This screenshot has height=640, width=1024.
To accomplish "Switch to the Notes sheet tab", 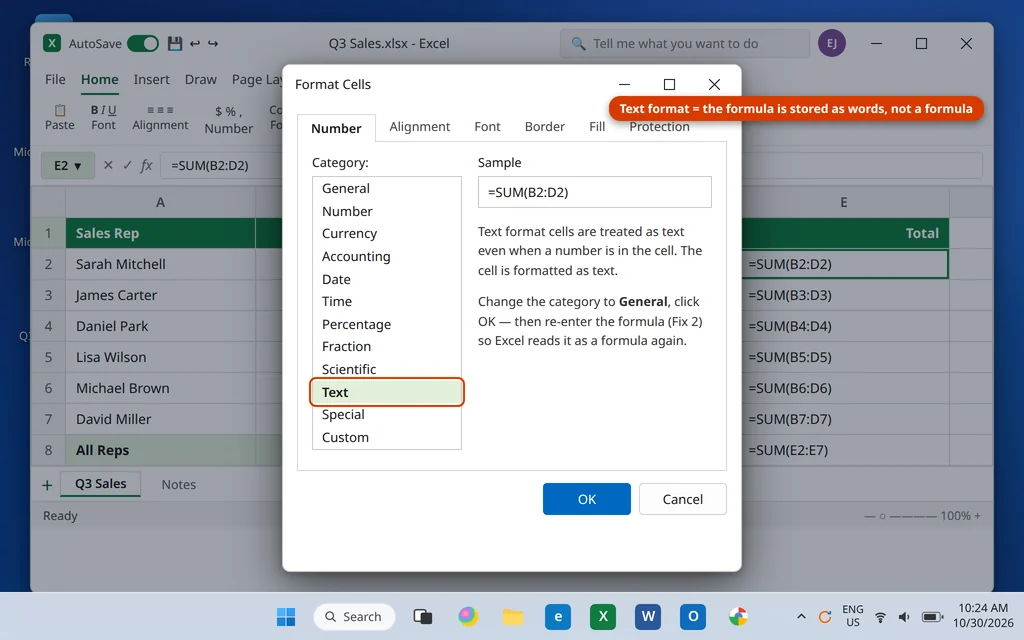I will click(179, 485).
